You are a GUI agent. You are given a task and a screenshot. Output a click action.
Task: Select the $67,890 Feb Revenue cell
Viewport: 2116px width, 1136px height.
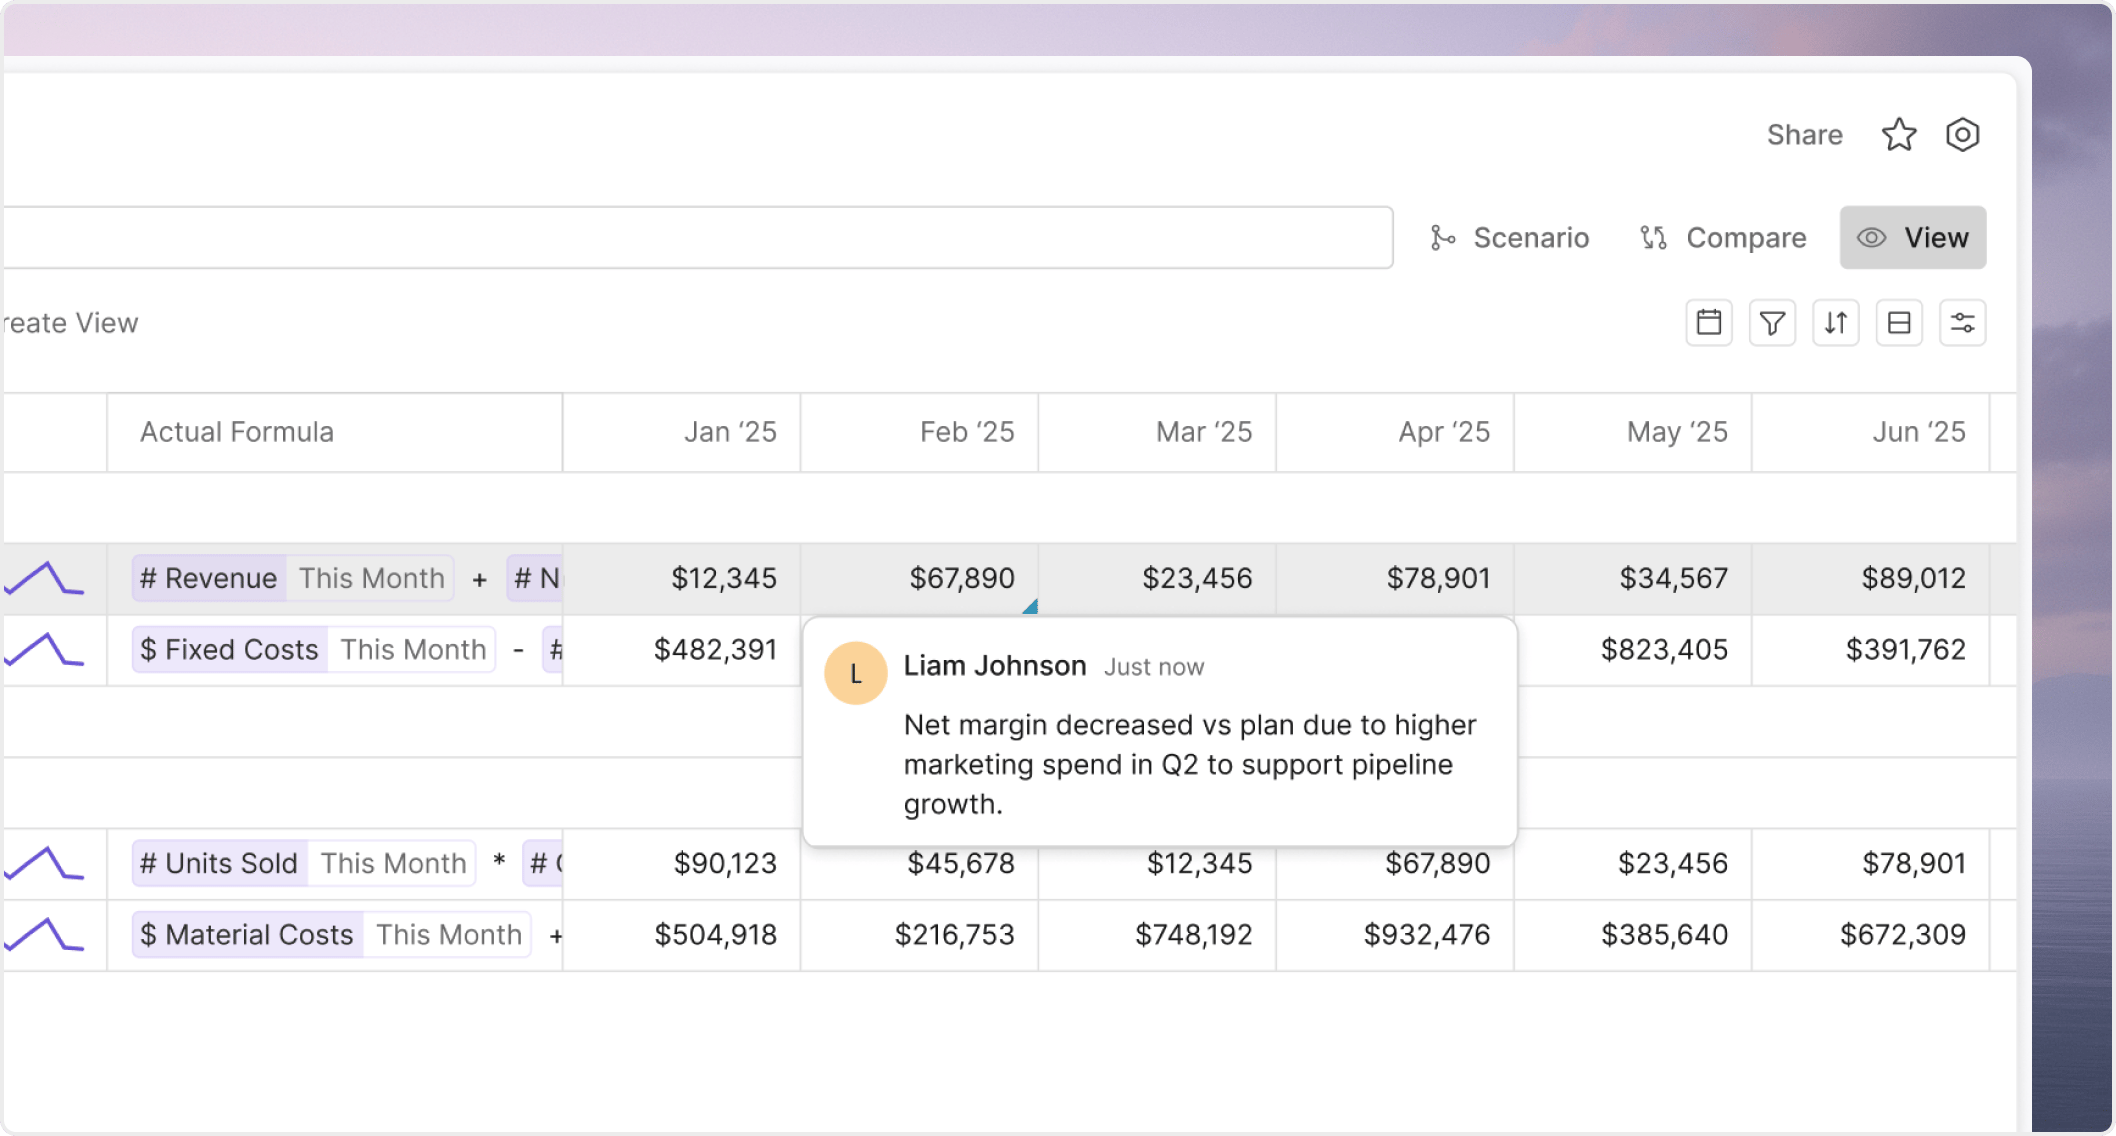coord(920,579)
